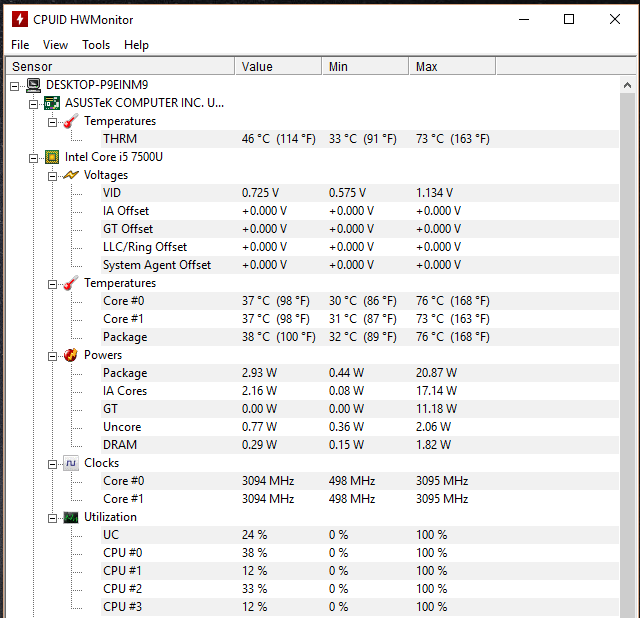Select the LLC/Ring Offset row

point(360,247)
